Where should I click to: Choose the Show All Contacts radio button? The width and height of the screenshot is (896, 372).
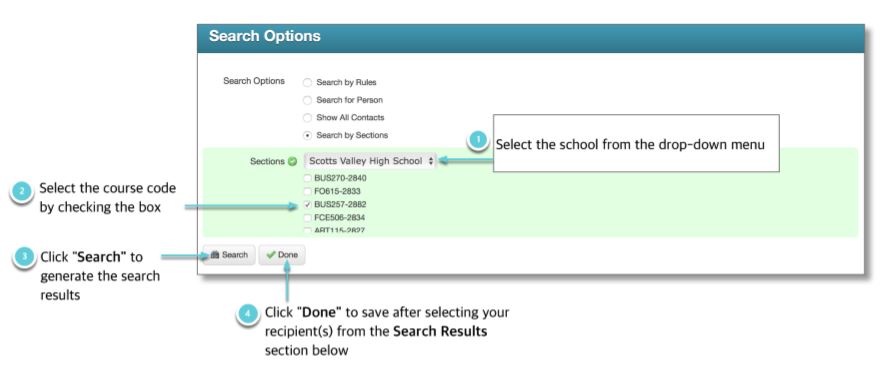tap(307, 118)
